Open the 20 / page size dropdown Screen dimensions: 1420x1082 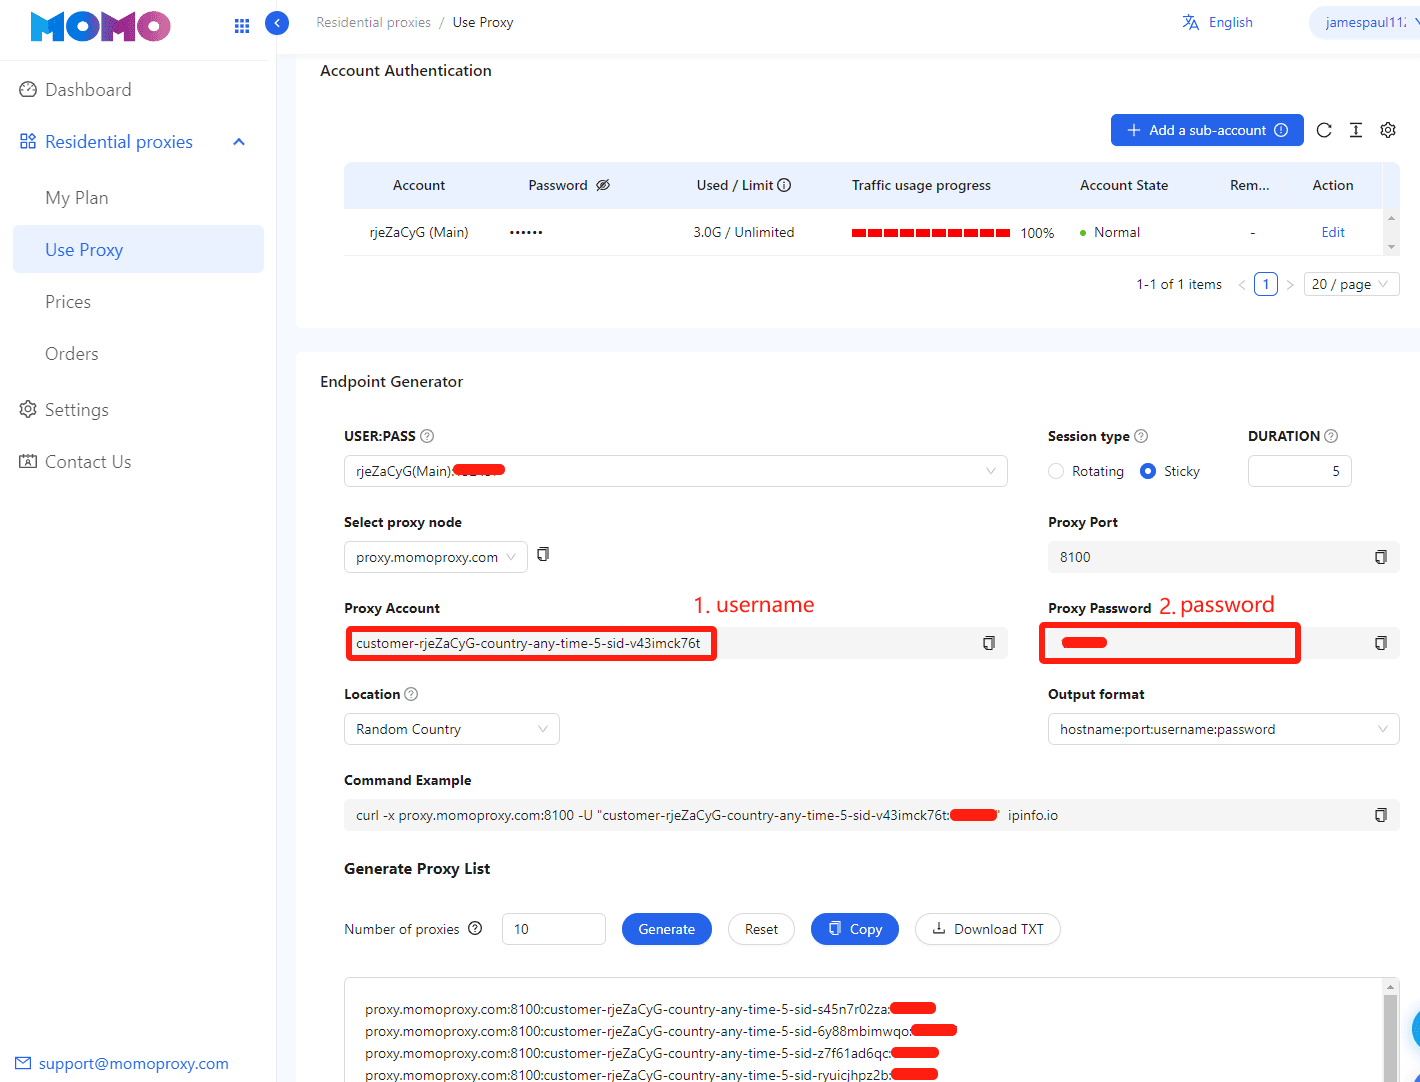[x=1352, y=284]
